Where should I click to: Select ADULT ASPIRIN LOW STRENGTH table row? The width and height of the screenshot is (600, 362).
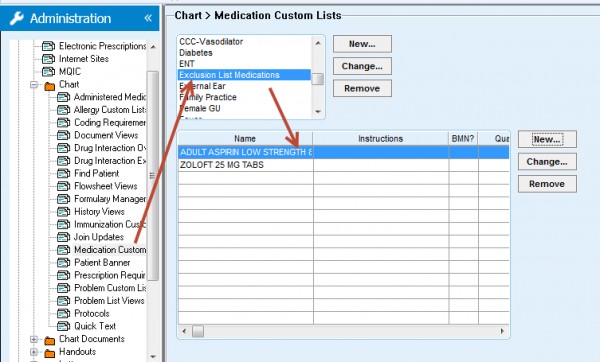point(344,152)
